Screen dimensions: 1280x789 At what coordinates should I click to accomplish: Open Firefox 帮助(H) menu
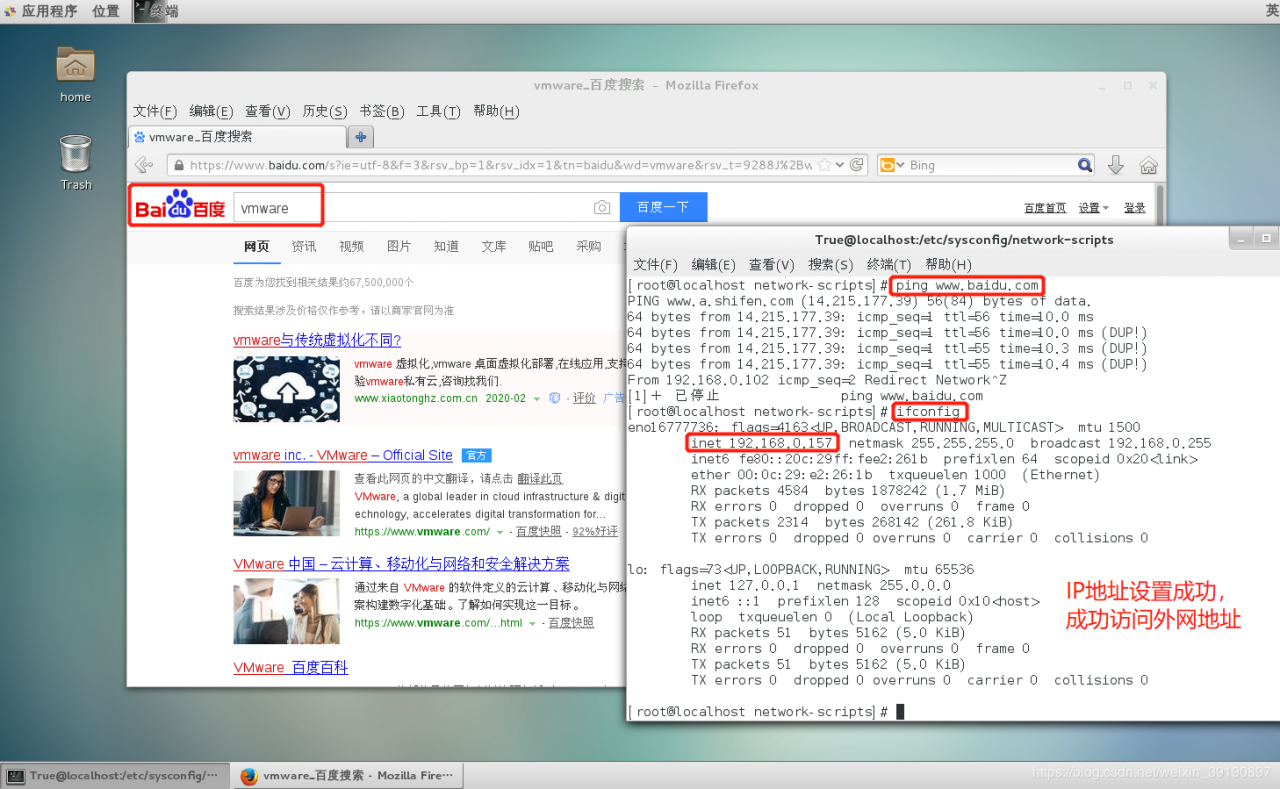(x=496, y=111)
